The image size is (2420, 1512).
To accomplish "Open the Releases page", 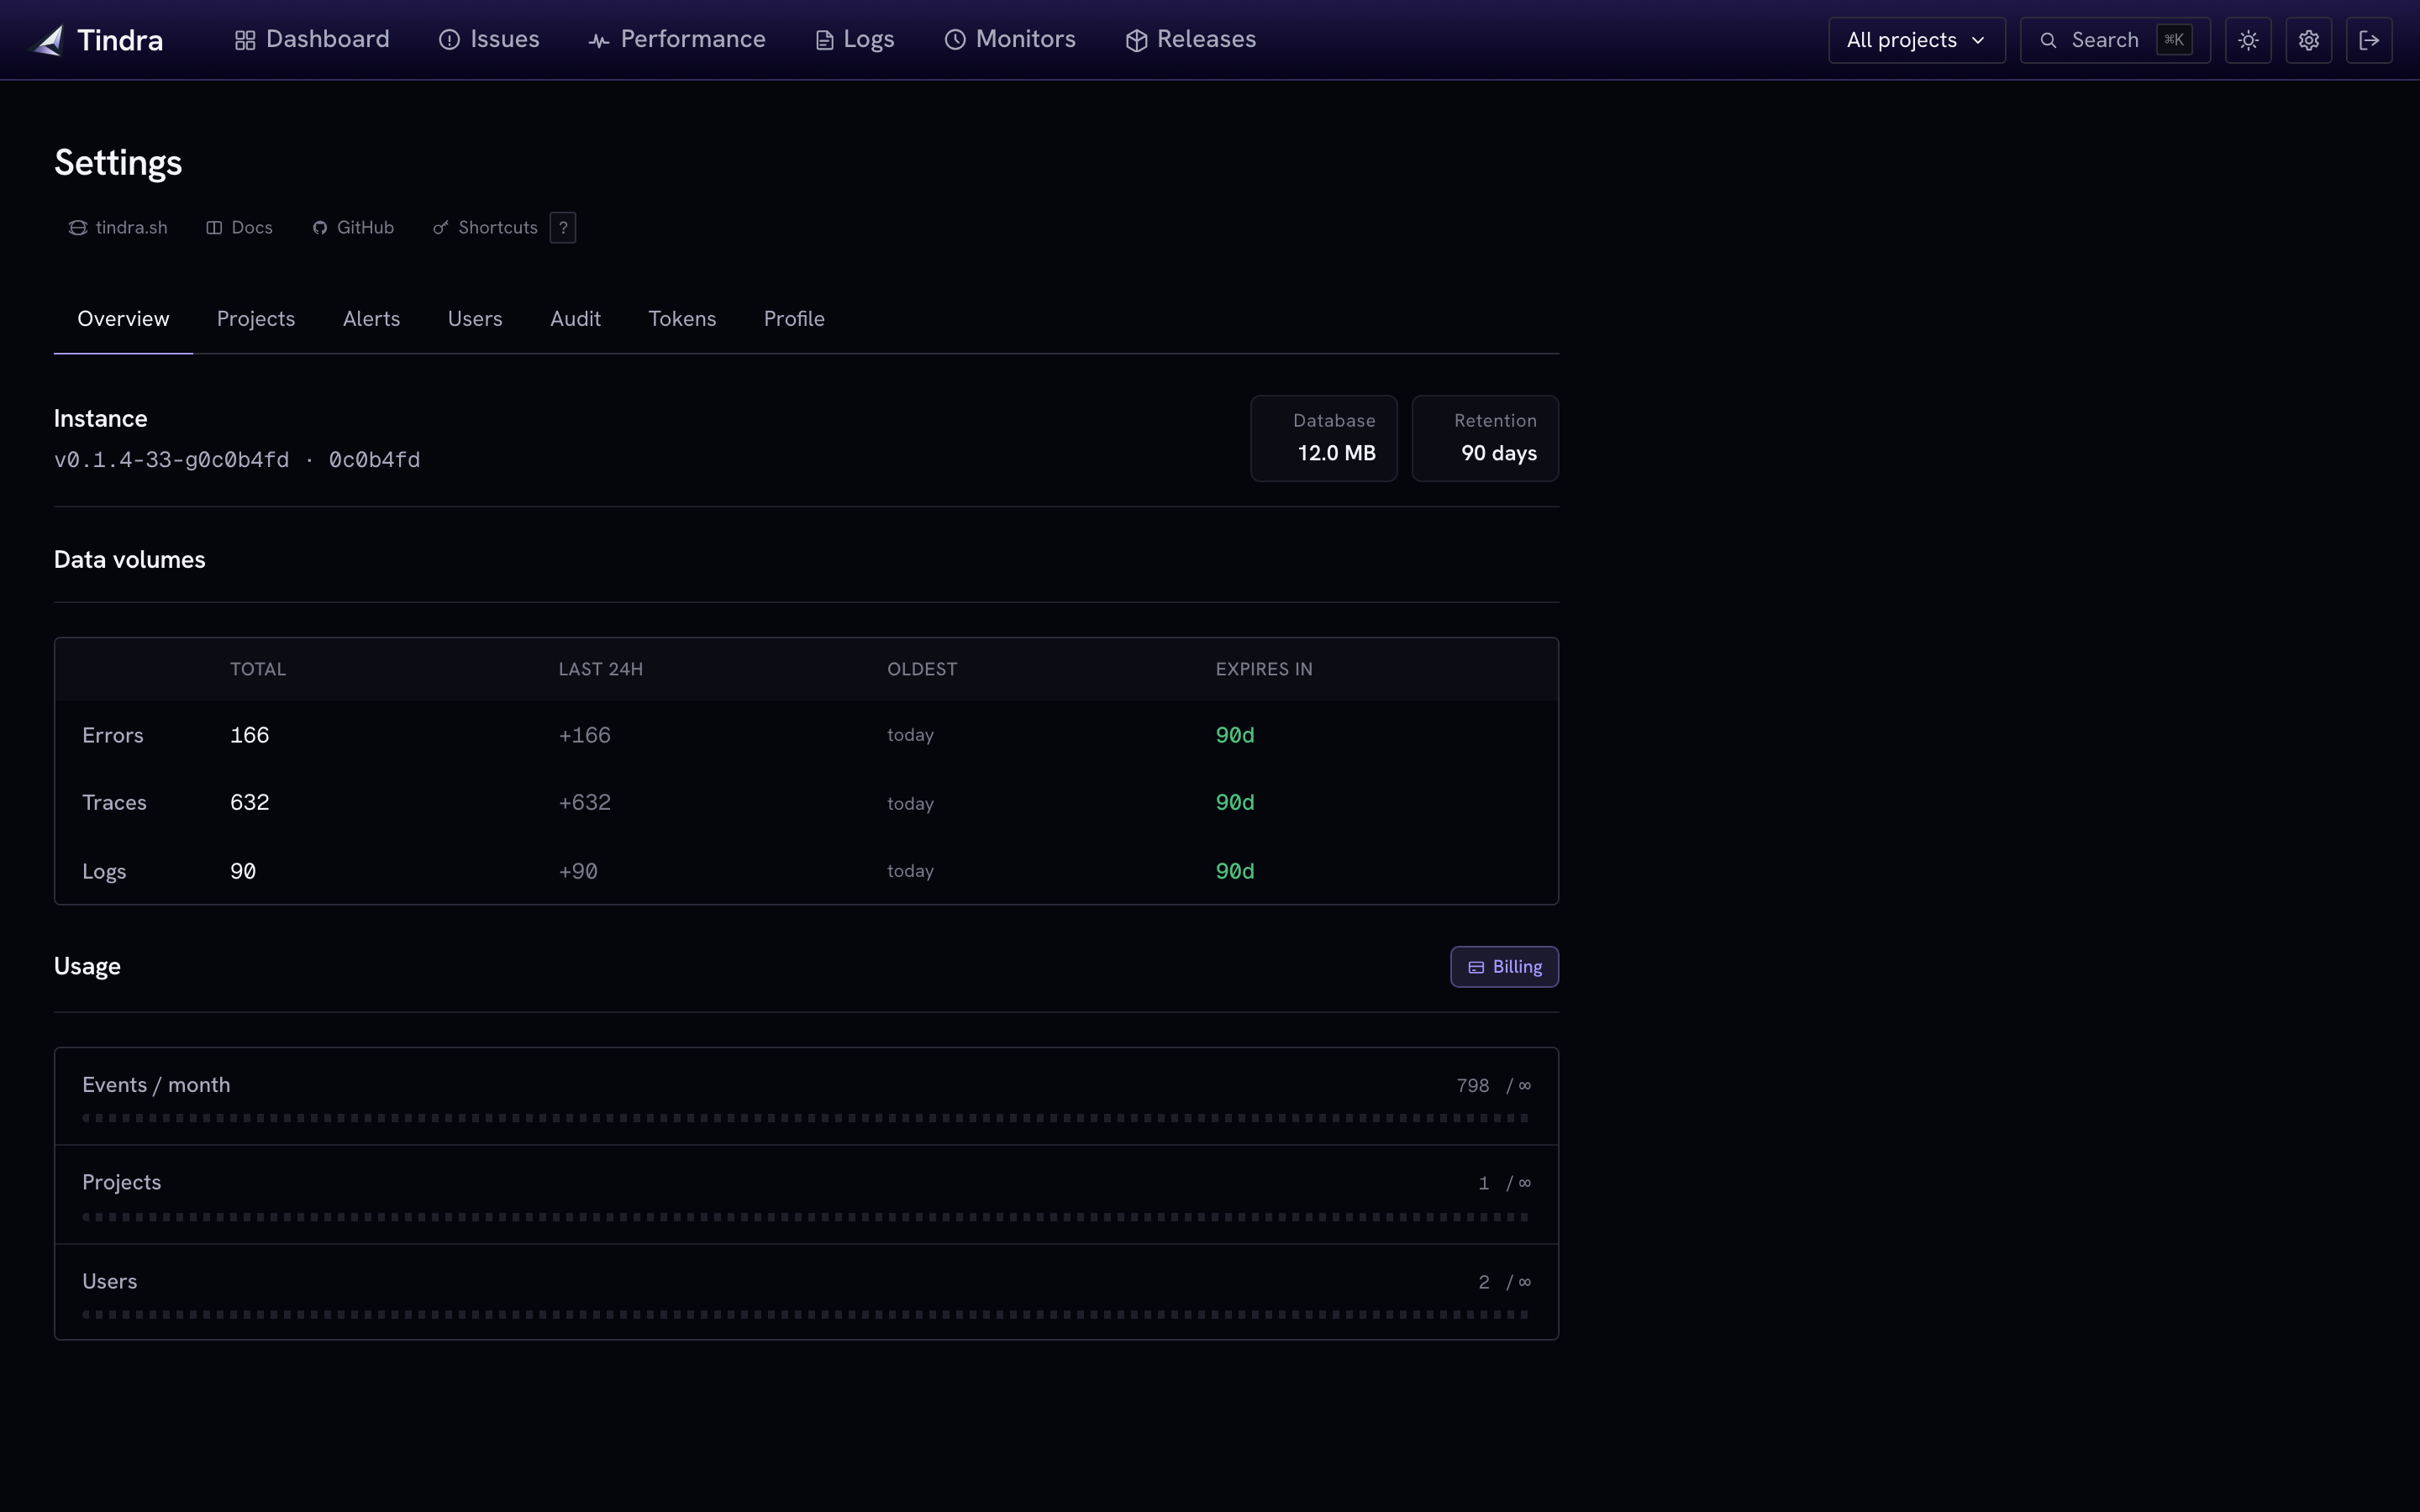I will click(x=1190, y=39).
